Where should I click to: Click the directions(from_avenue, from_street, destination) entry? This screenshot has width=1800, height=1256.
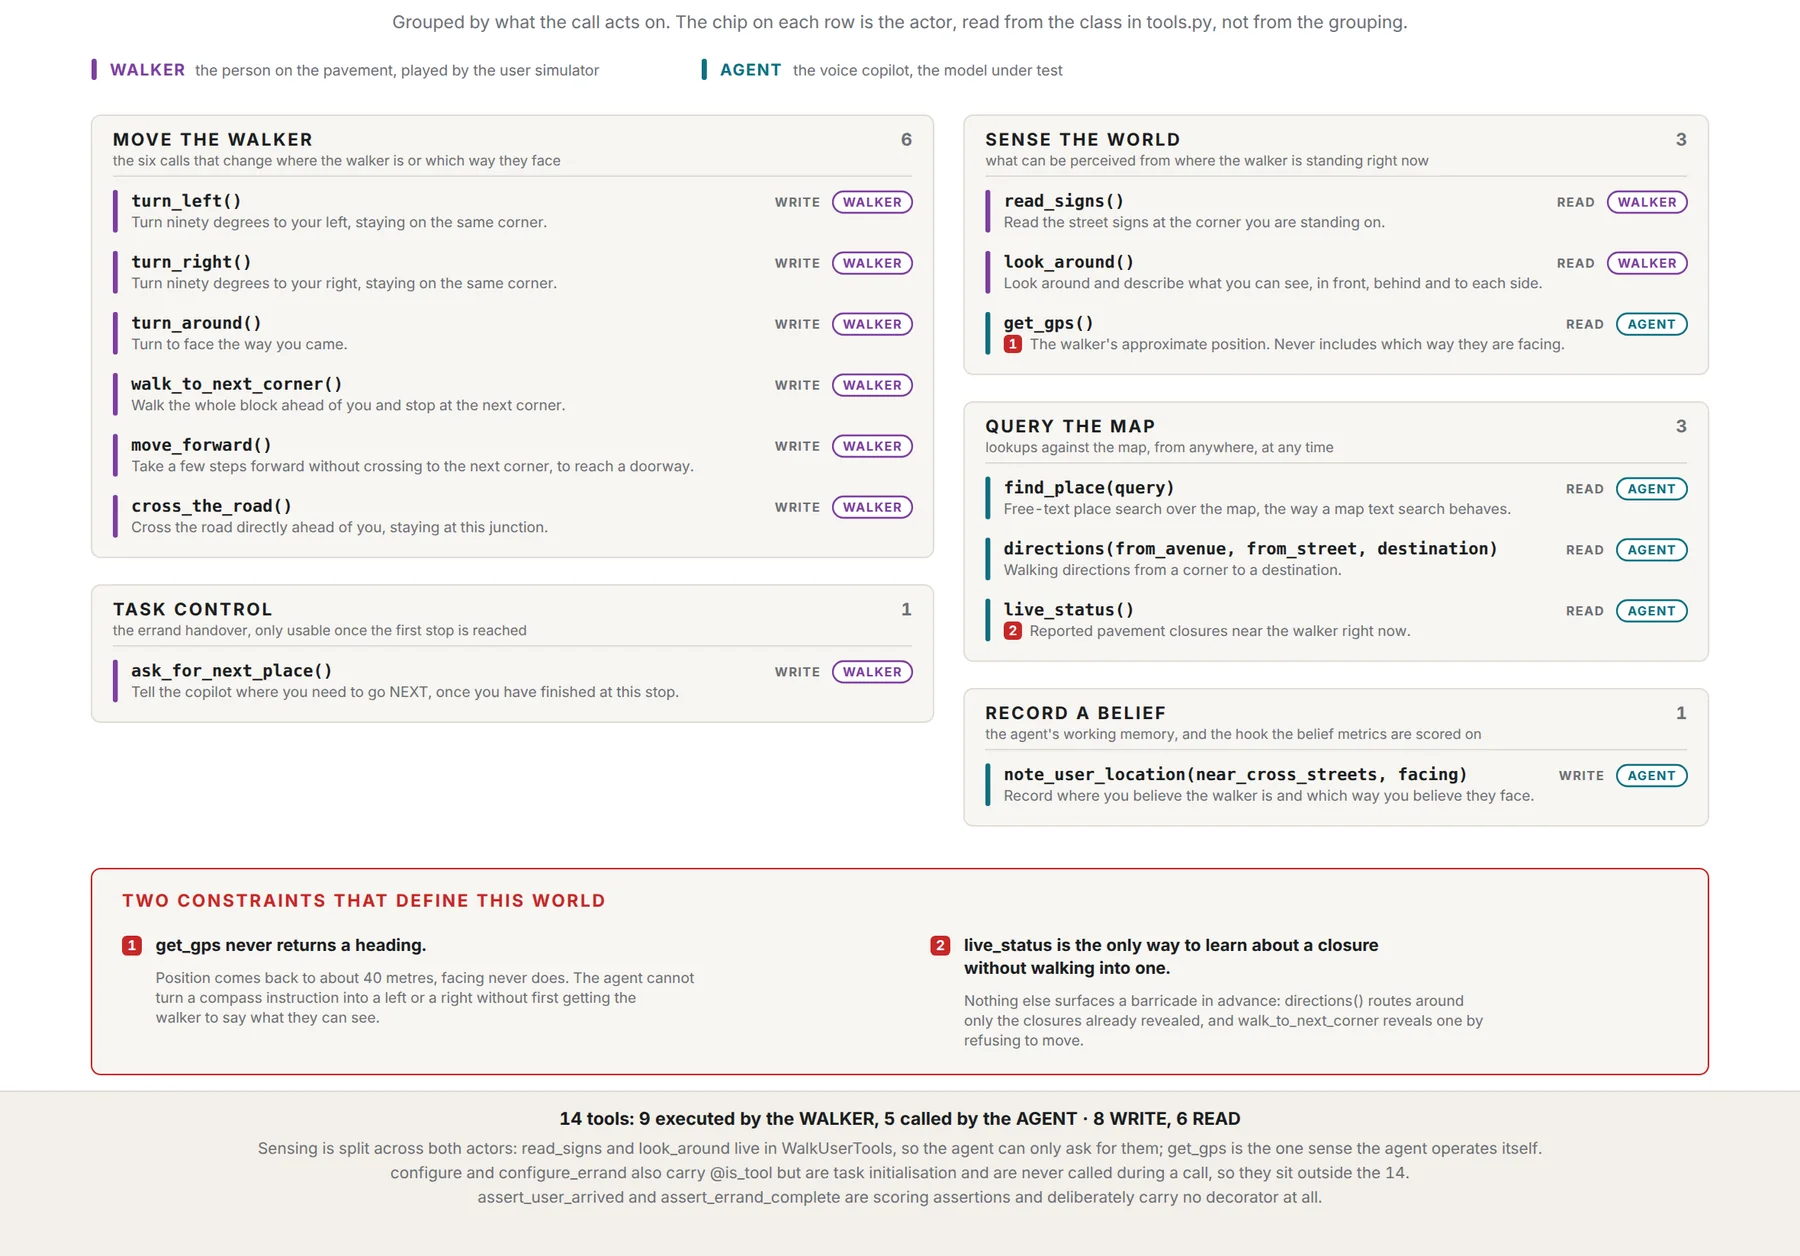(1250, 549)
